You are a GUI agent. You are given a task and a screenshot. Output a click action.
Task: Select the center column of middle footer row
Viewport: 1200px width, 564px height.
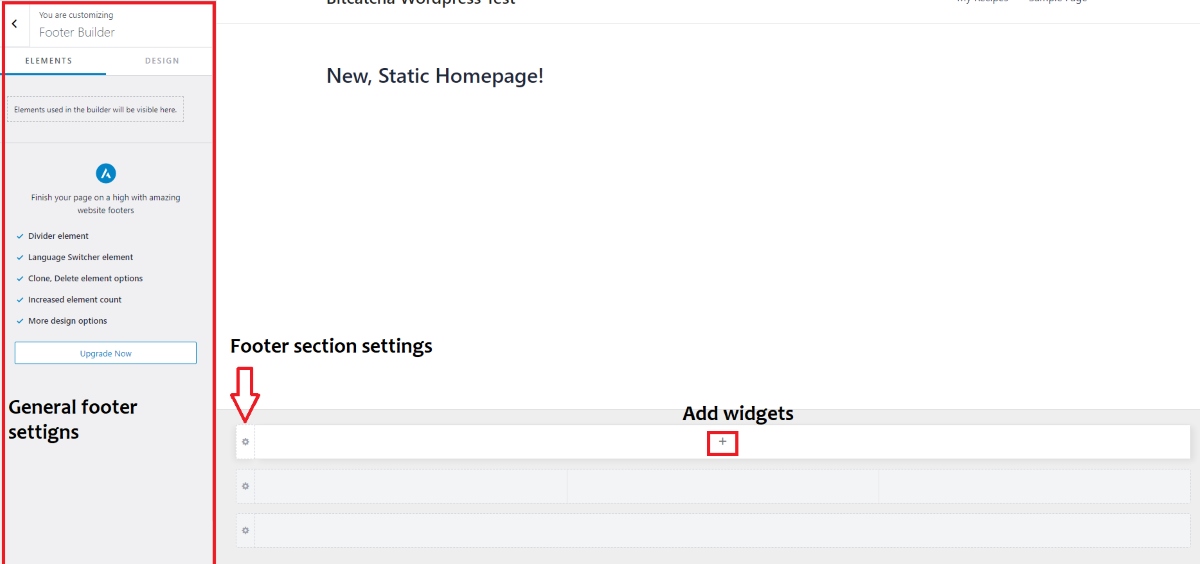tap(723, 486)
